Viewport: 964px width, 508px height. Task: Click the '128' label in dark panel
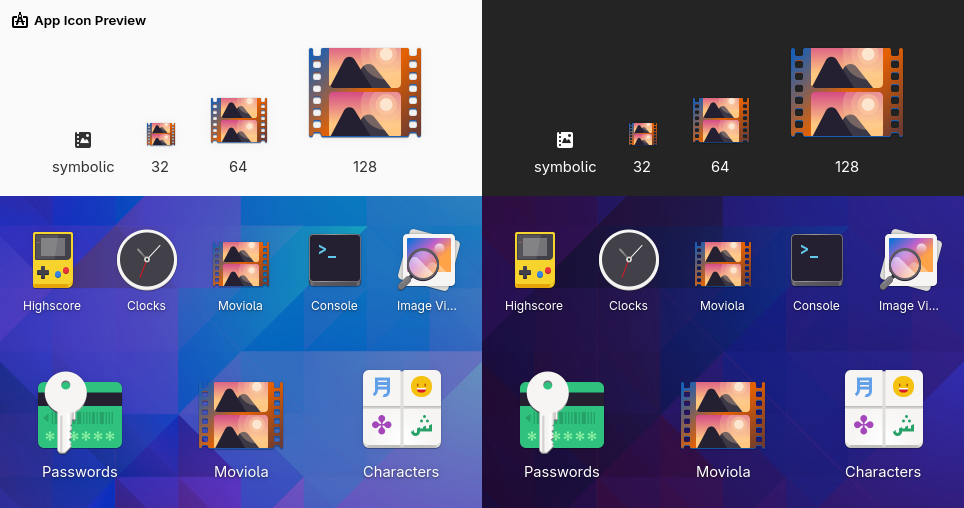pos(847,167)
